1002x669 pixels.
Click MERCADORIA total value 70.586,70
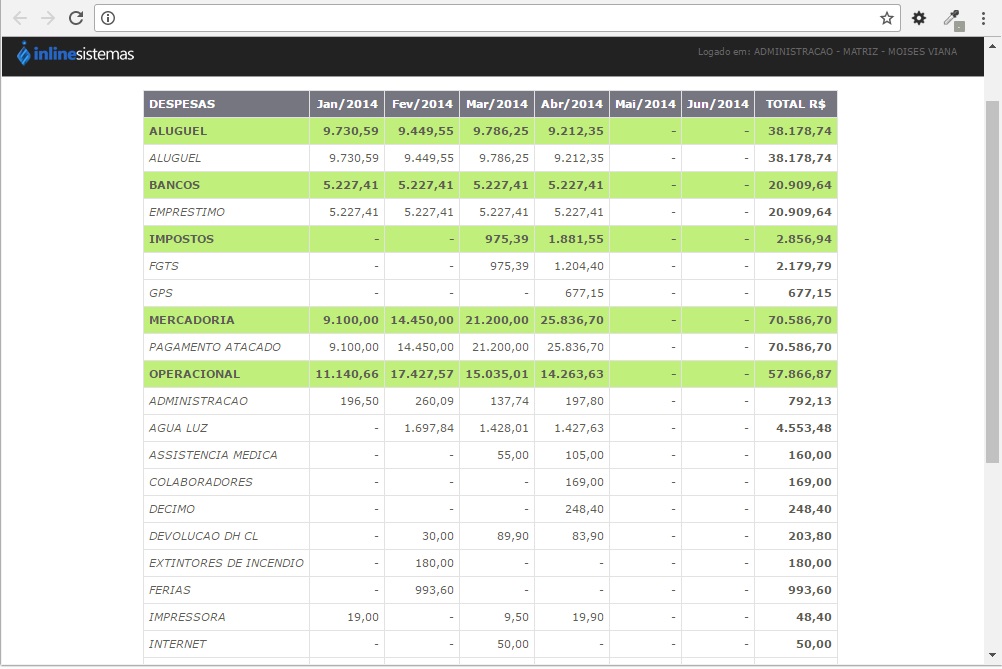coord(799,319)
